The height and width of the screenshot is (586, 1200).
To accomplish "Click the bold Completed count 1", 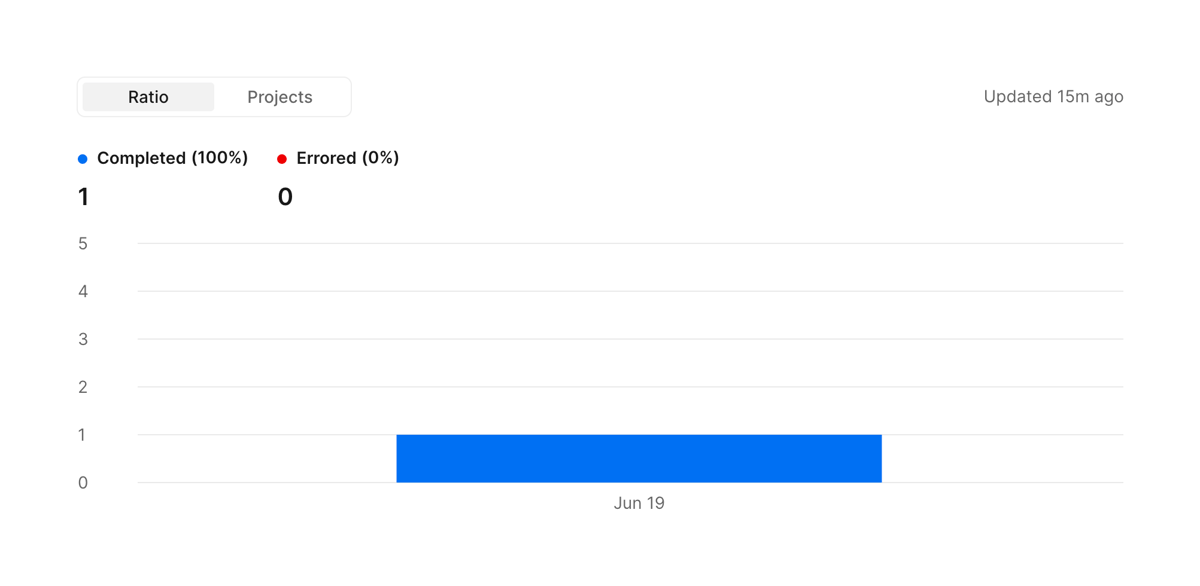I will [83, 197].
